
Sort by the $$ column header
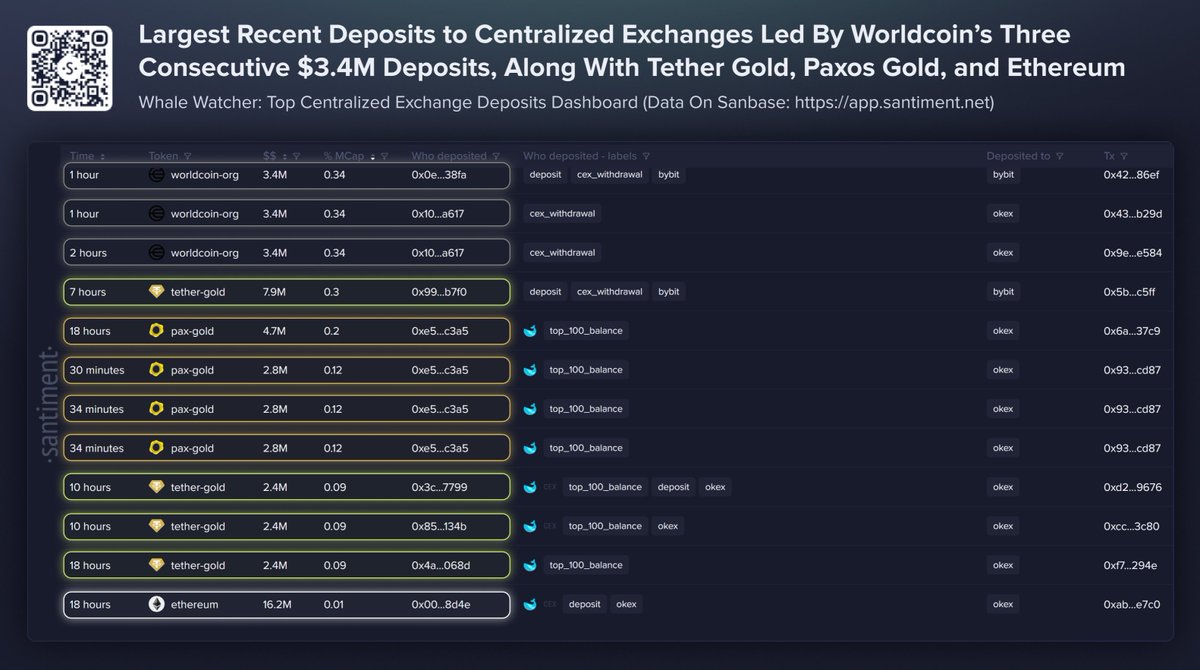point(270,157)
